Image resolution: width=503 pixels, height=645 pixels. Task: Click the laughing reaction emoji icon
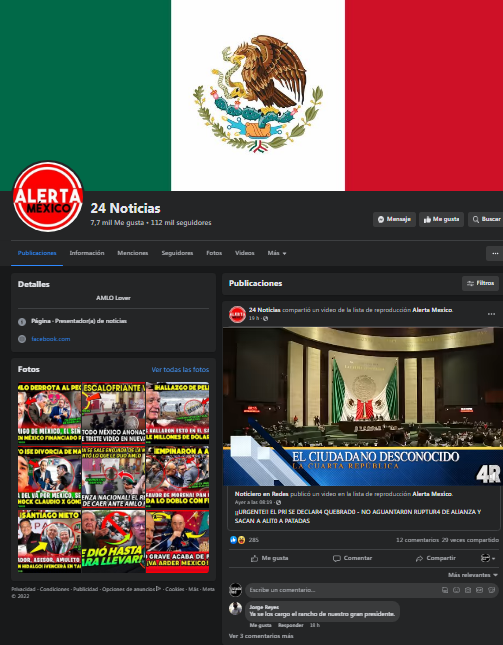241,540
